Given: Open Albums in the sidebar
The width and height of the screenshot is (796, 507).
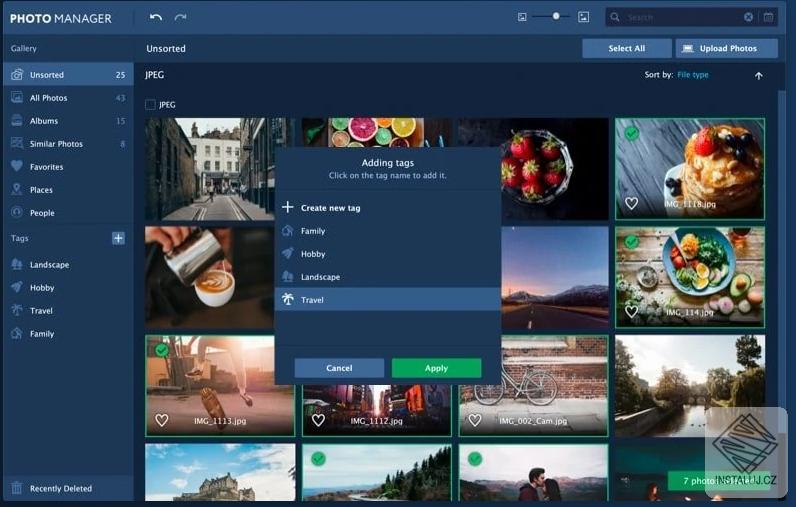Looking at the screenshot, I should 68,121.
